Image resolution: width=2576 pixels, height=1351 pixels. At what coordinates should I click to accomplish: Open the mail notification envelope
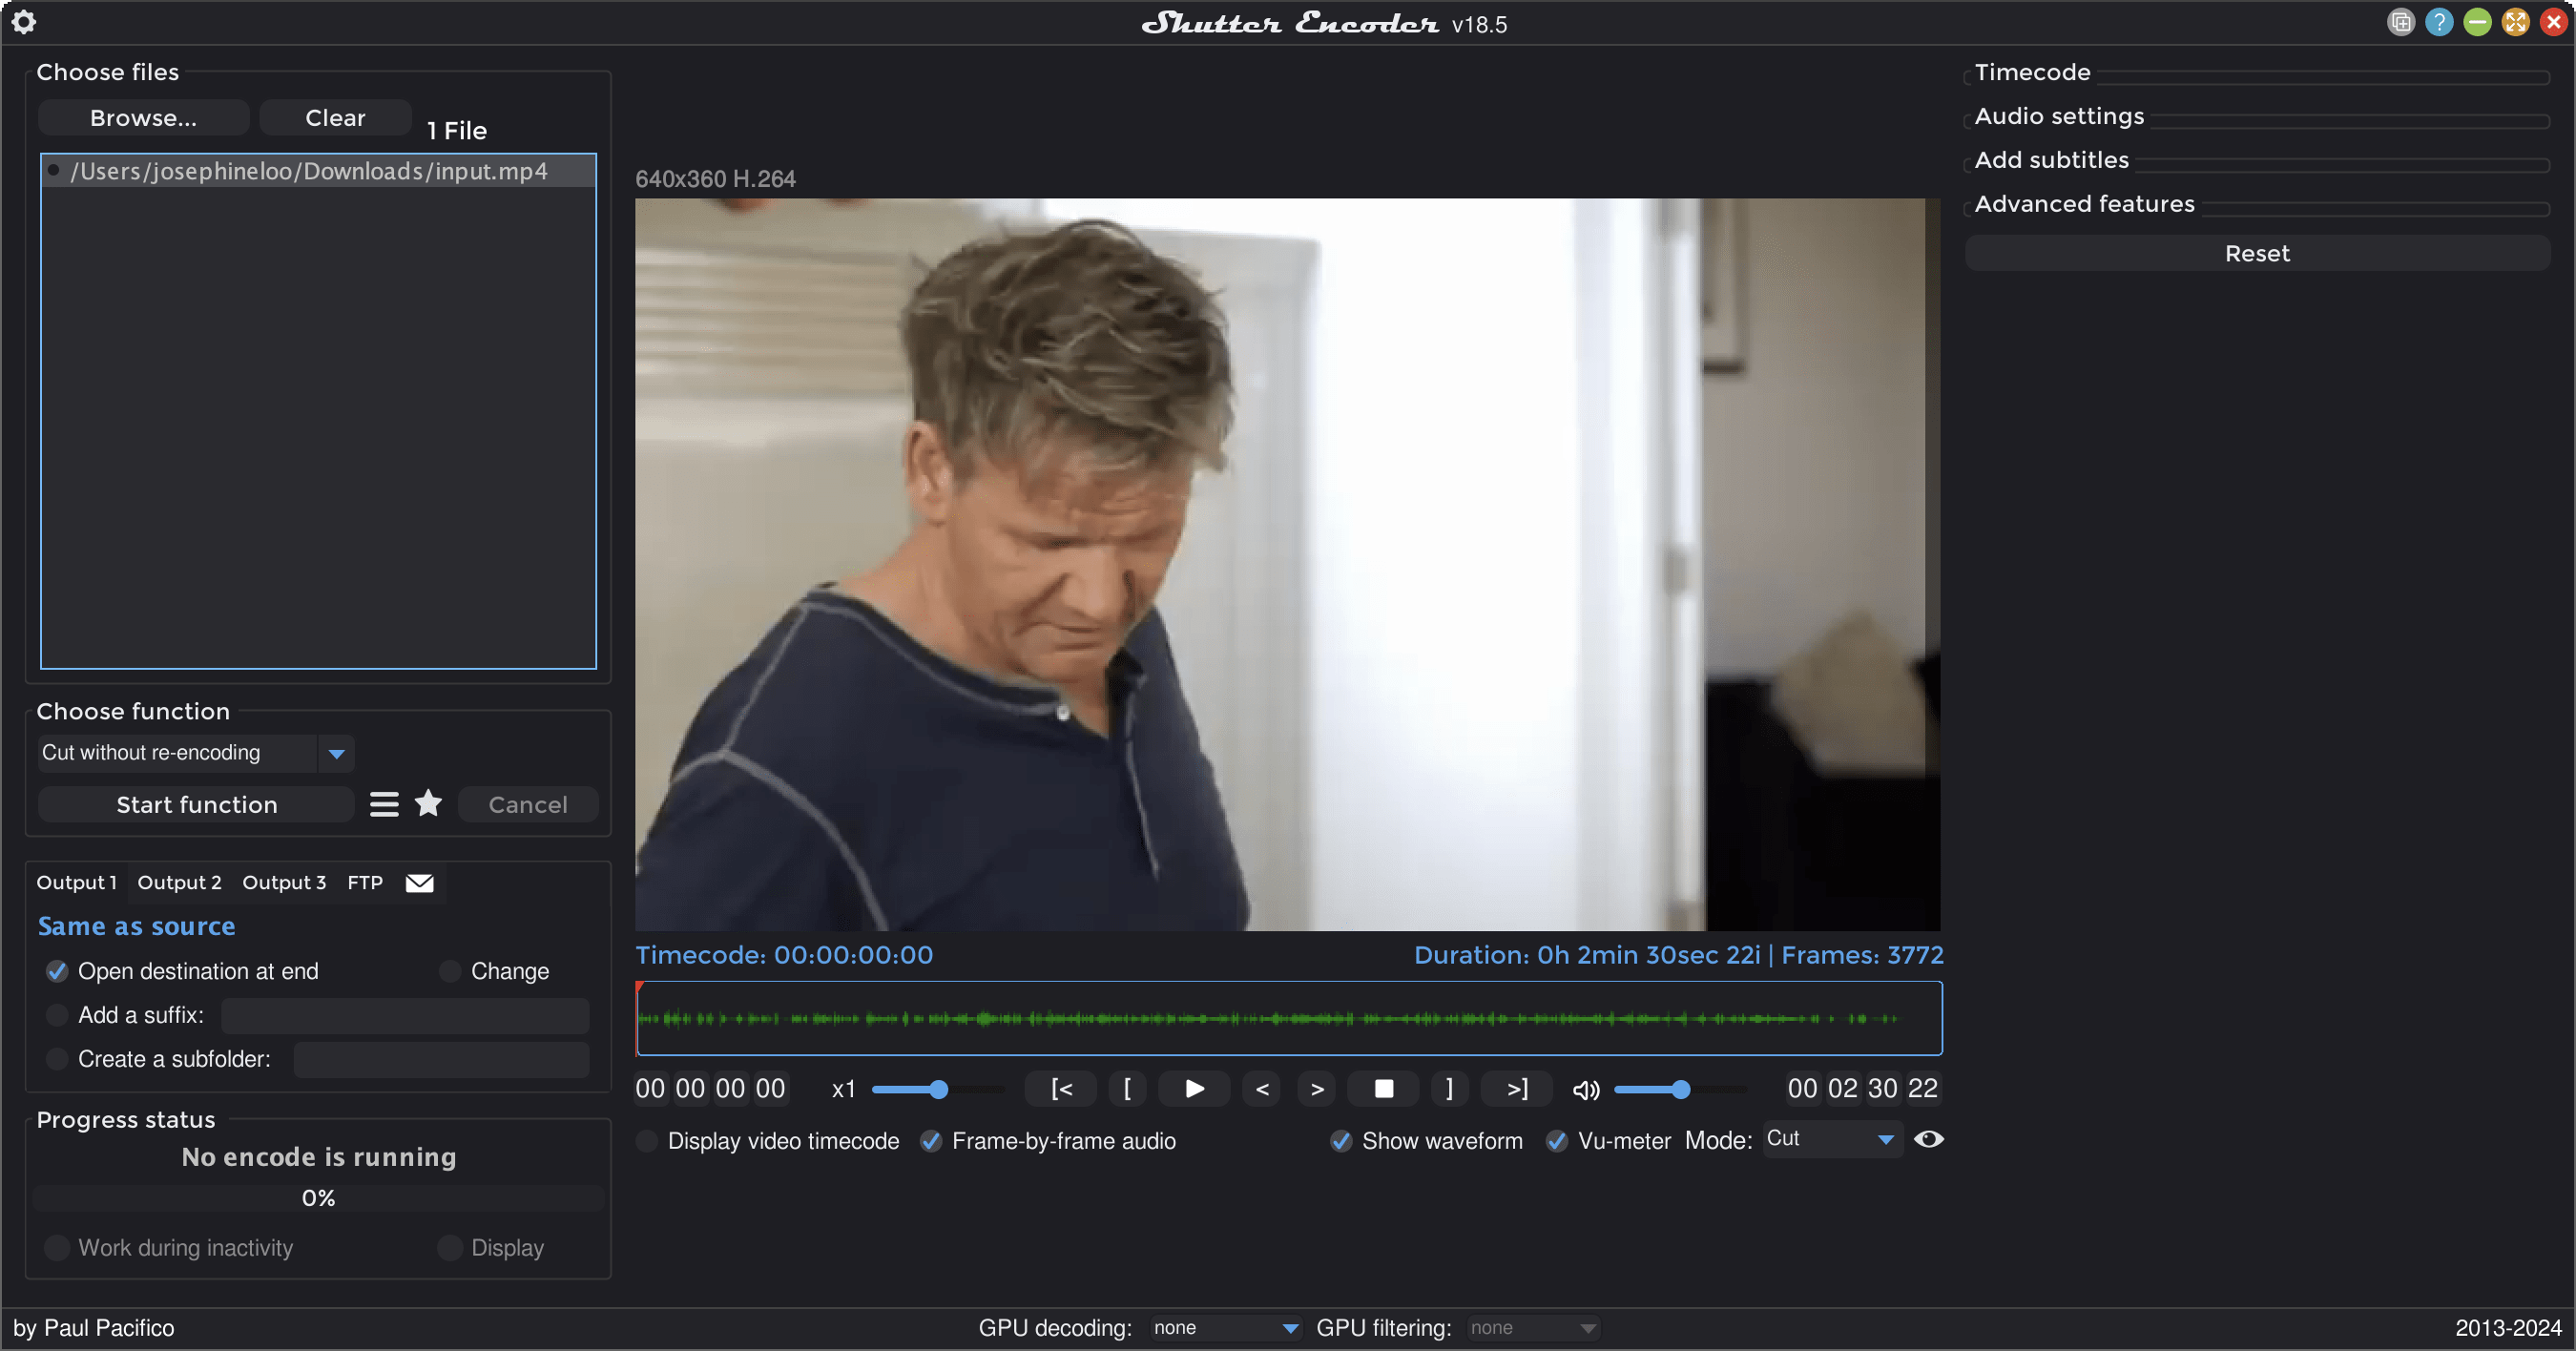419,883
